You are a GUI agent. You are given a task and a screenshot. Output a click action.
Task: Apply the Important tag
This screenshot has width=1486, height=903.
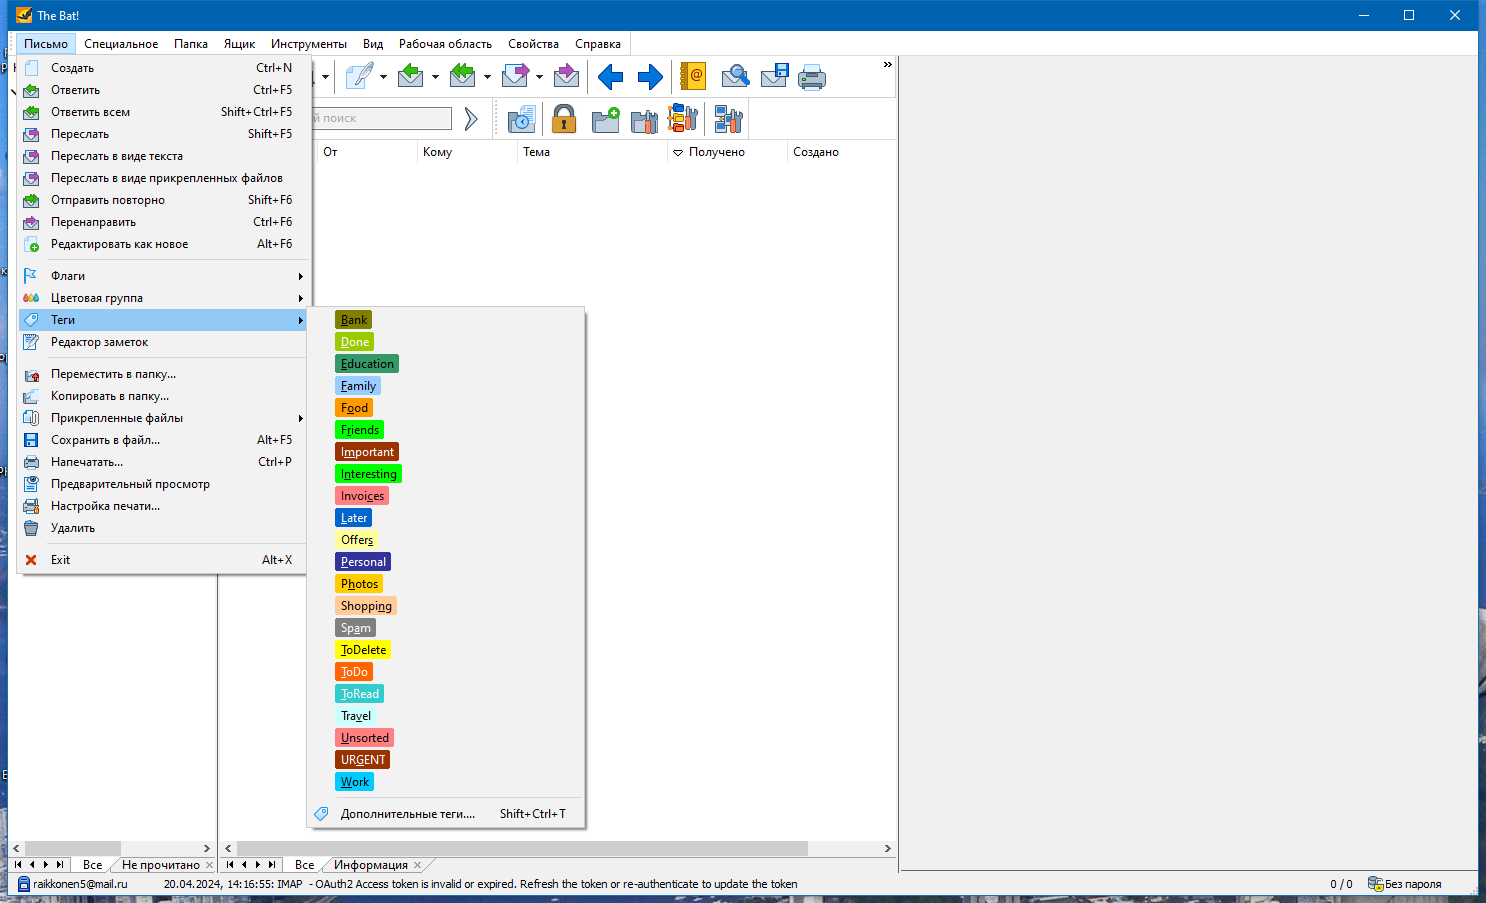[x=367, y=452]
